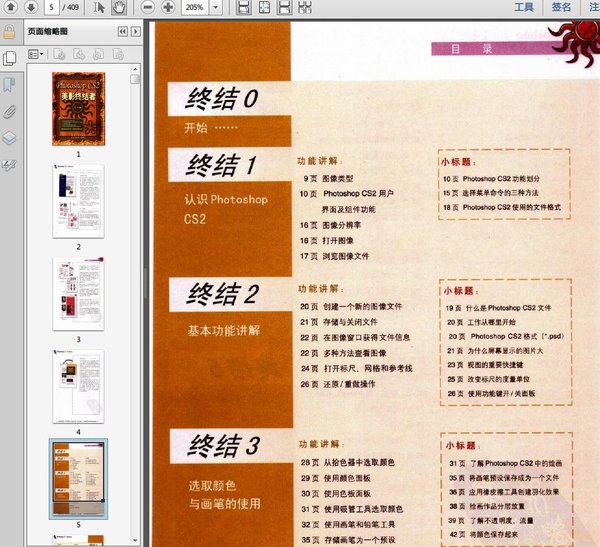Click the 目 录 heading banner
This screenshot has height=547, width=600.
pos(494,49)
